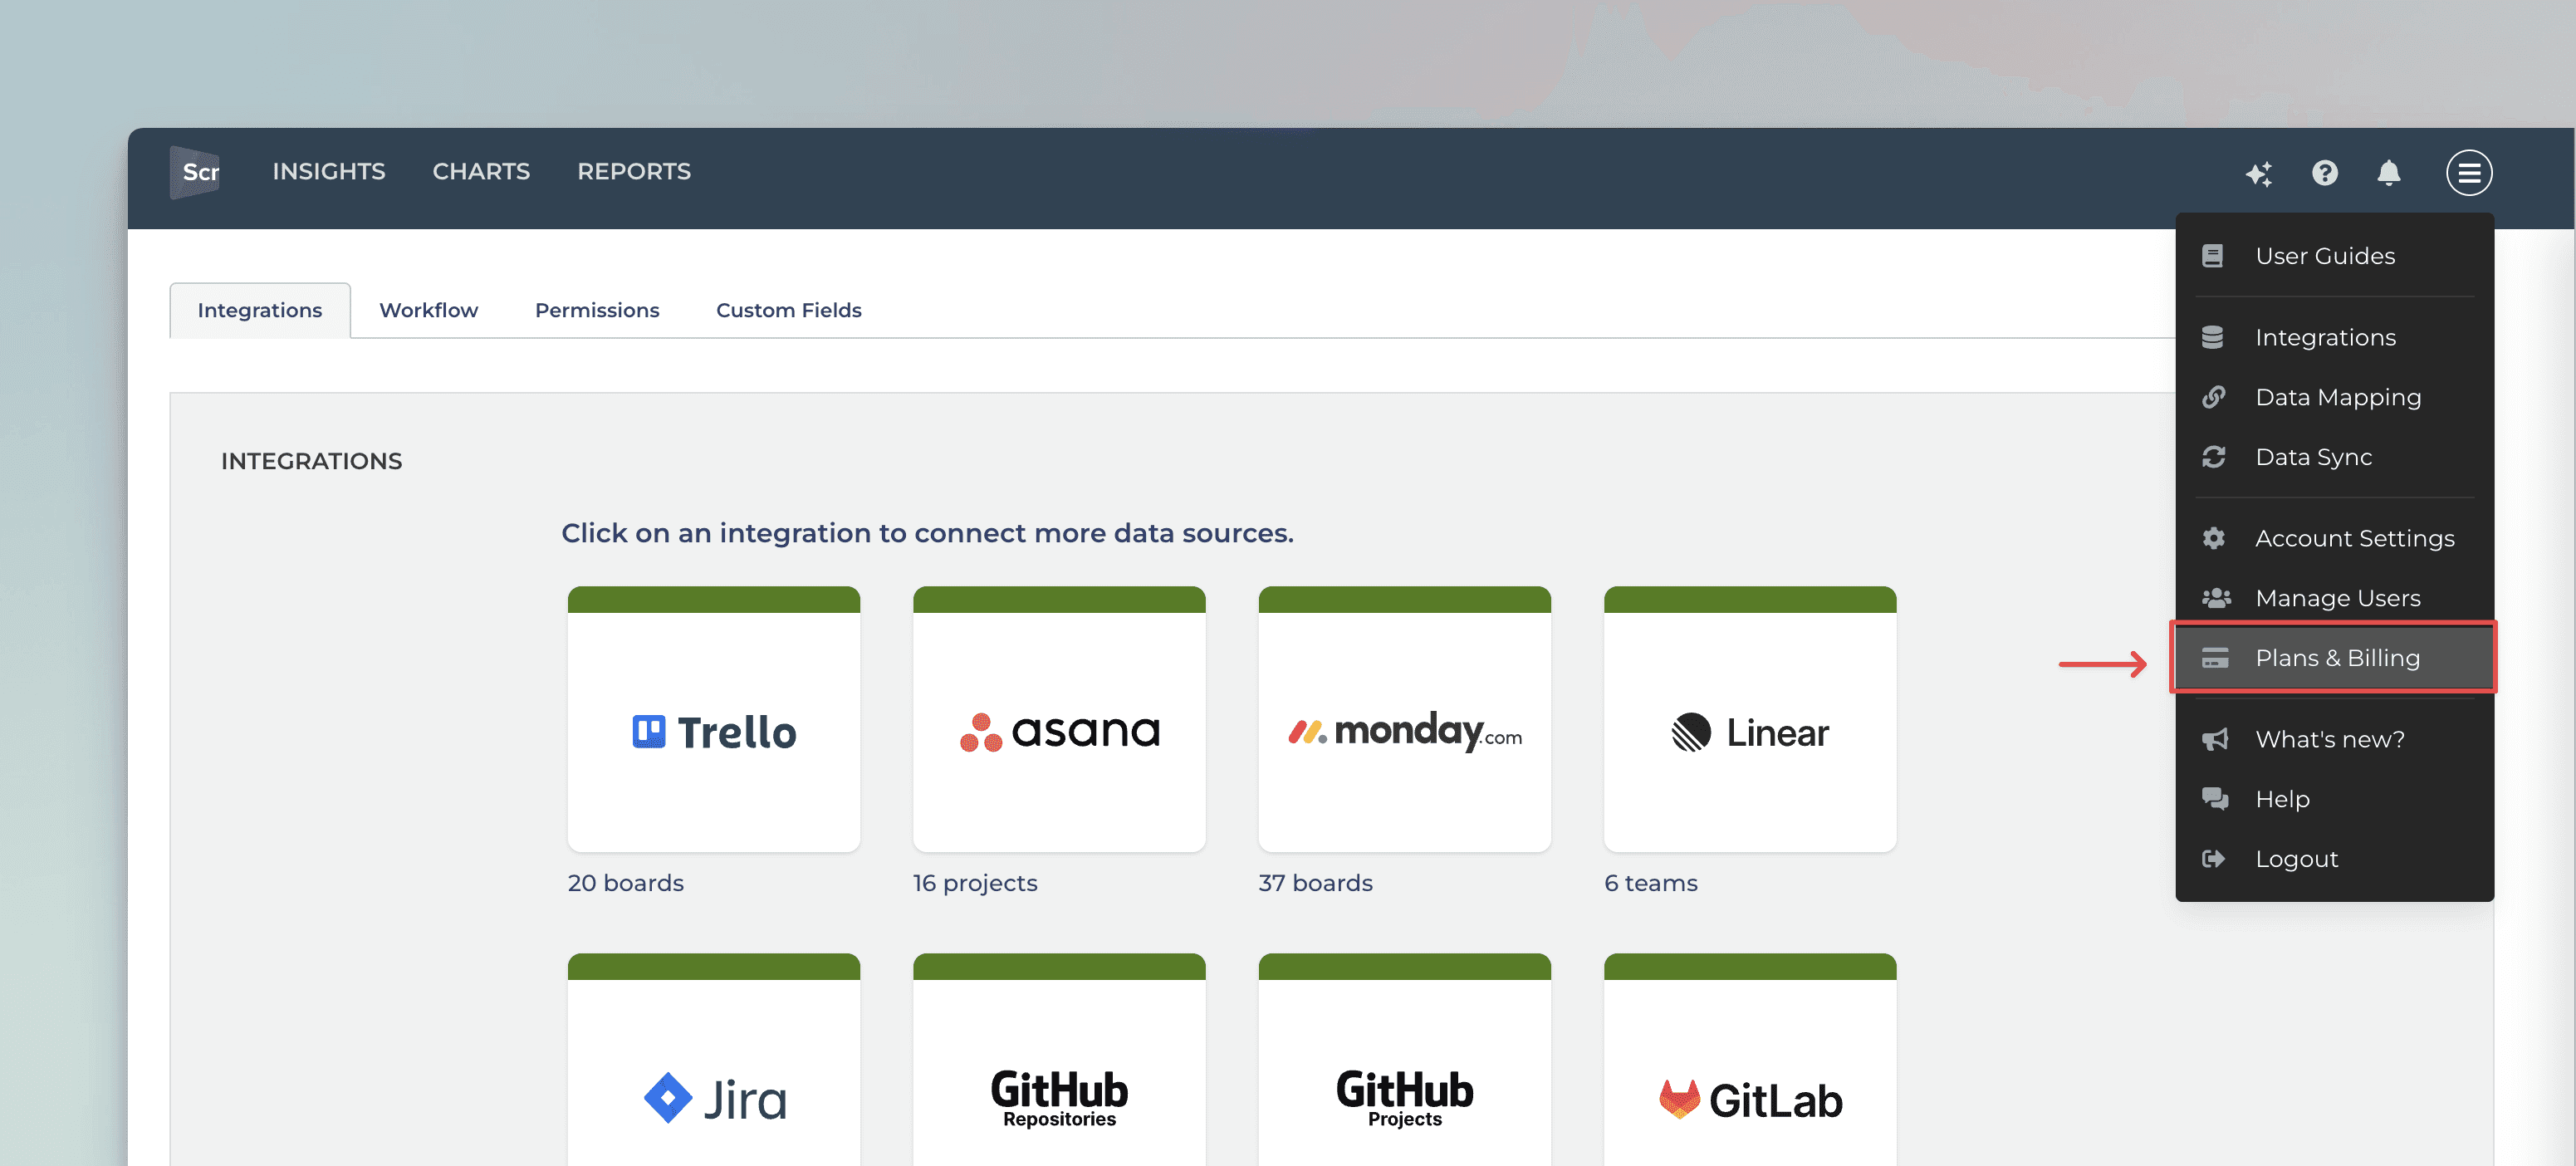This screenshot has width=2576, height=1166.
Task: Select the Linear integration card
Action: pos(1749,731)
